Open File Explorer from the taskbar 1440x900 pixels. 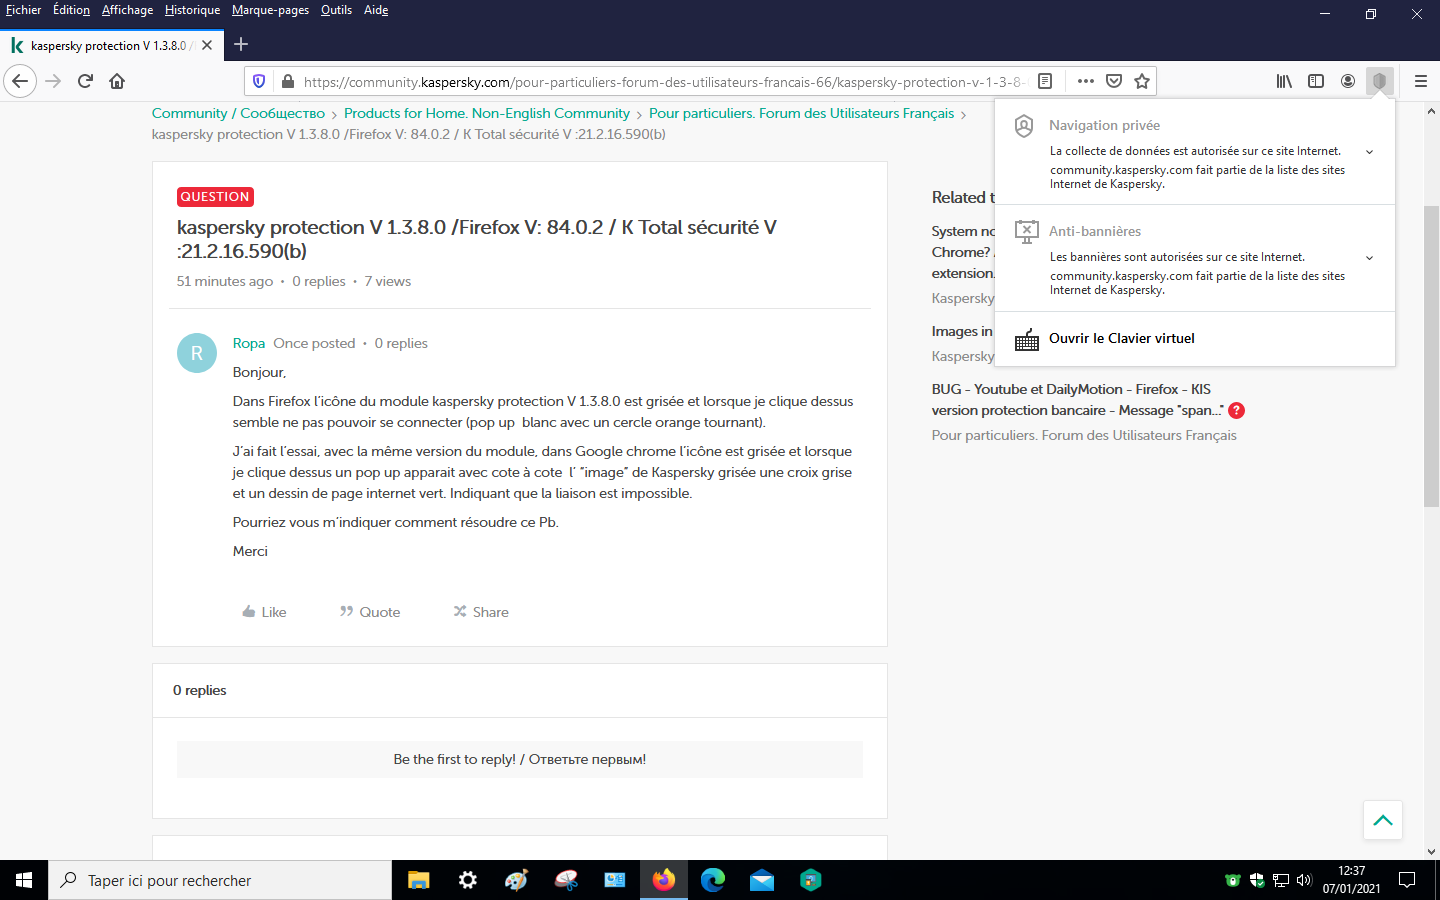pos(419,880)
